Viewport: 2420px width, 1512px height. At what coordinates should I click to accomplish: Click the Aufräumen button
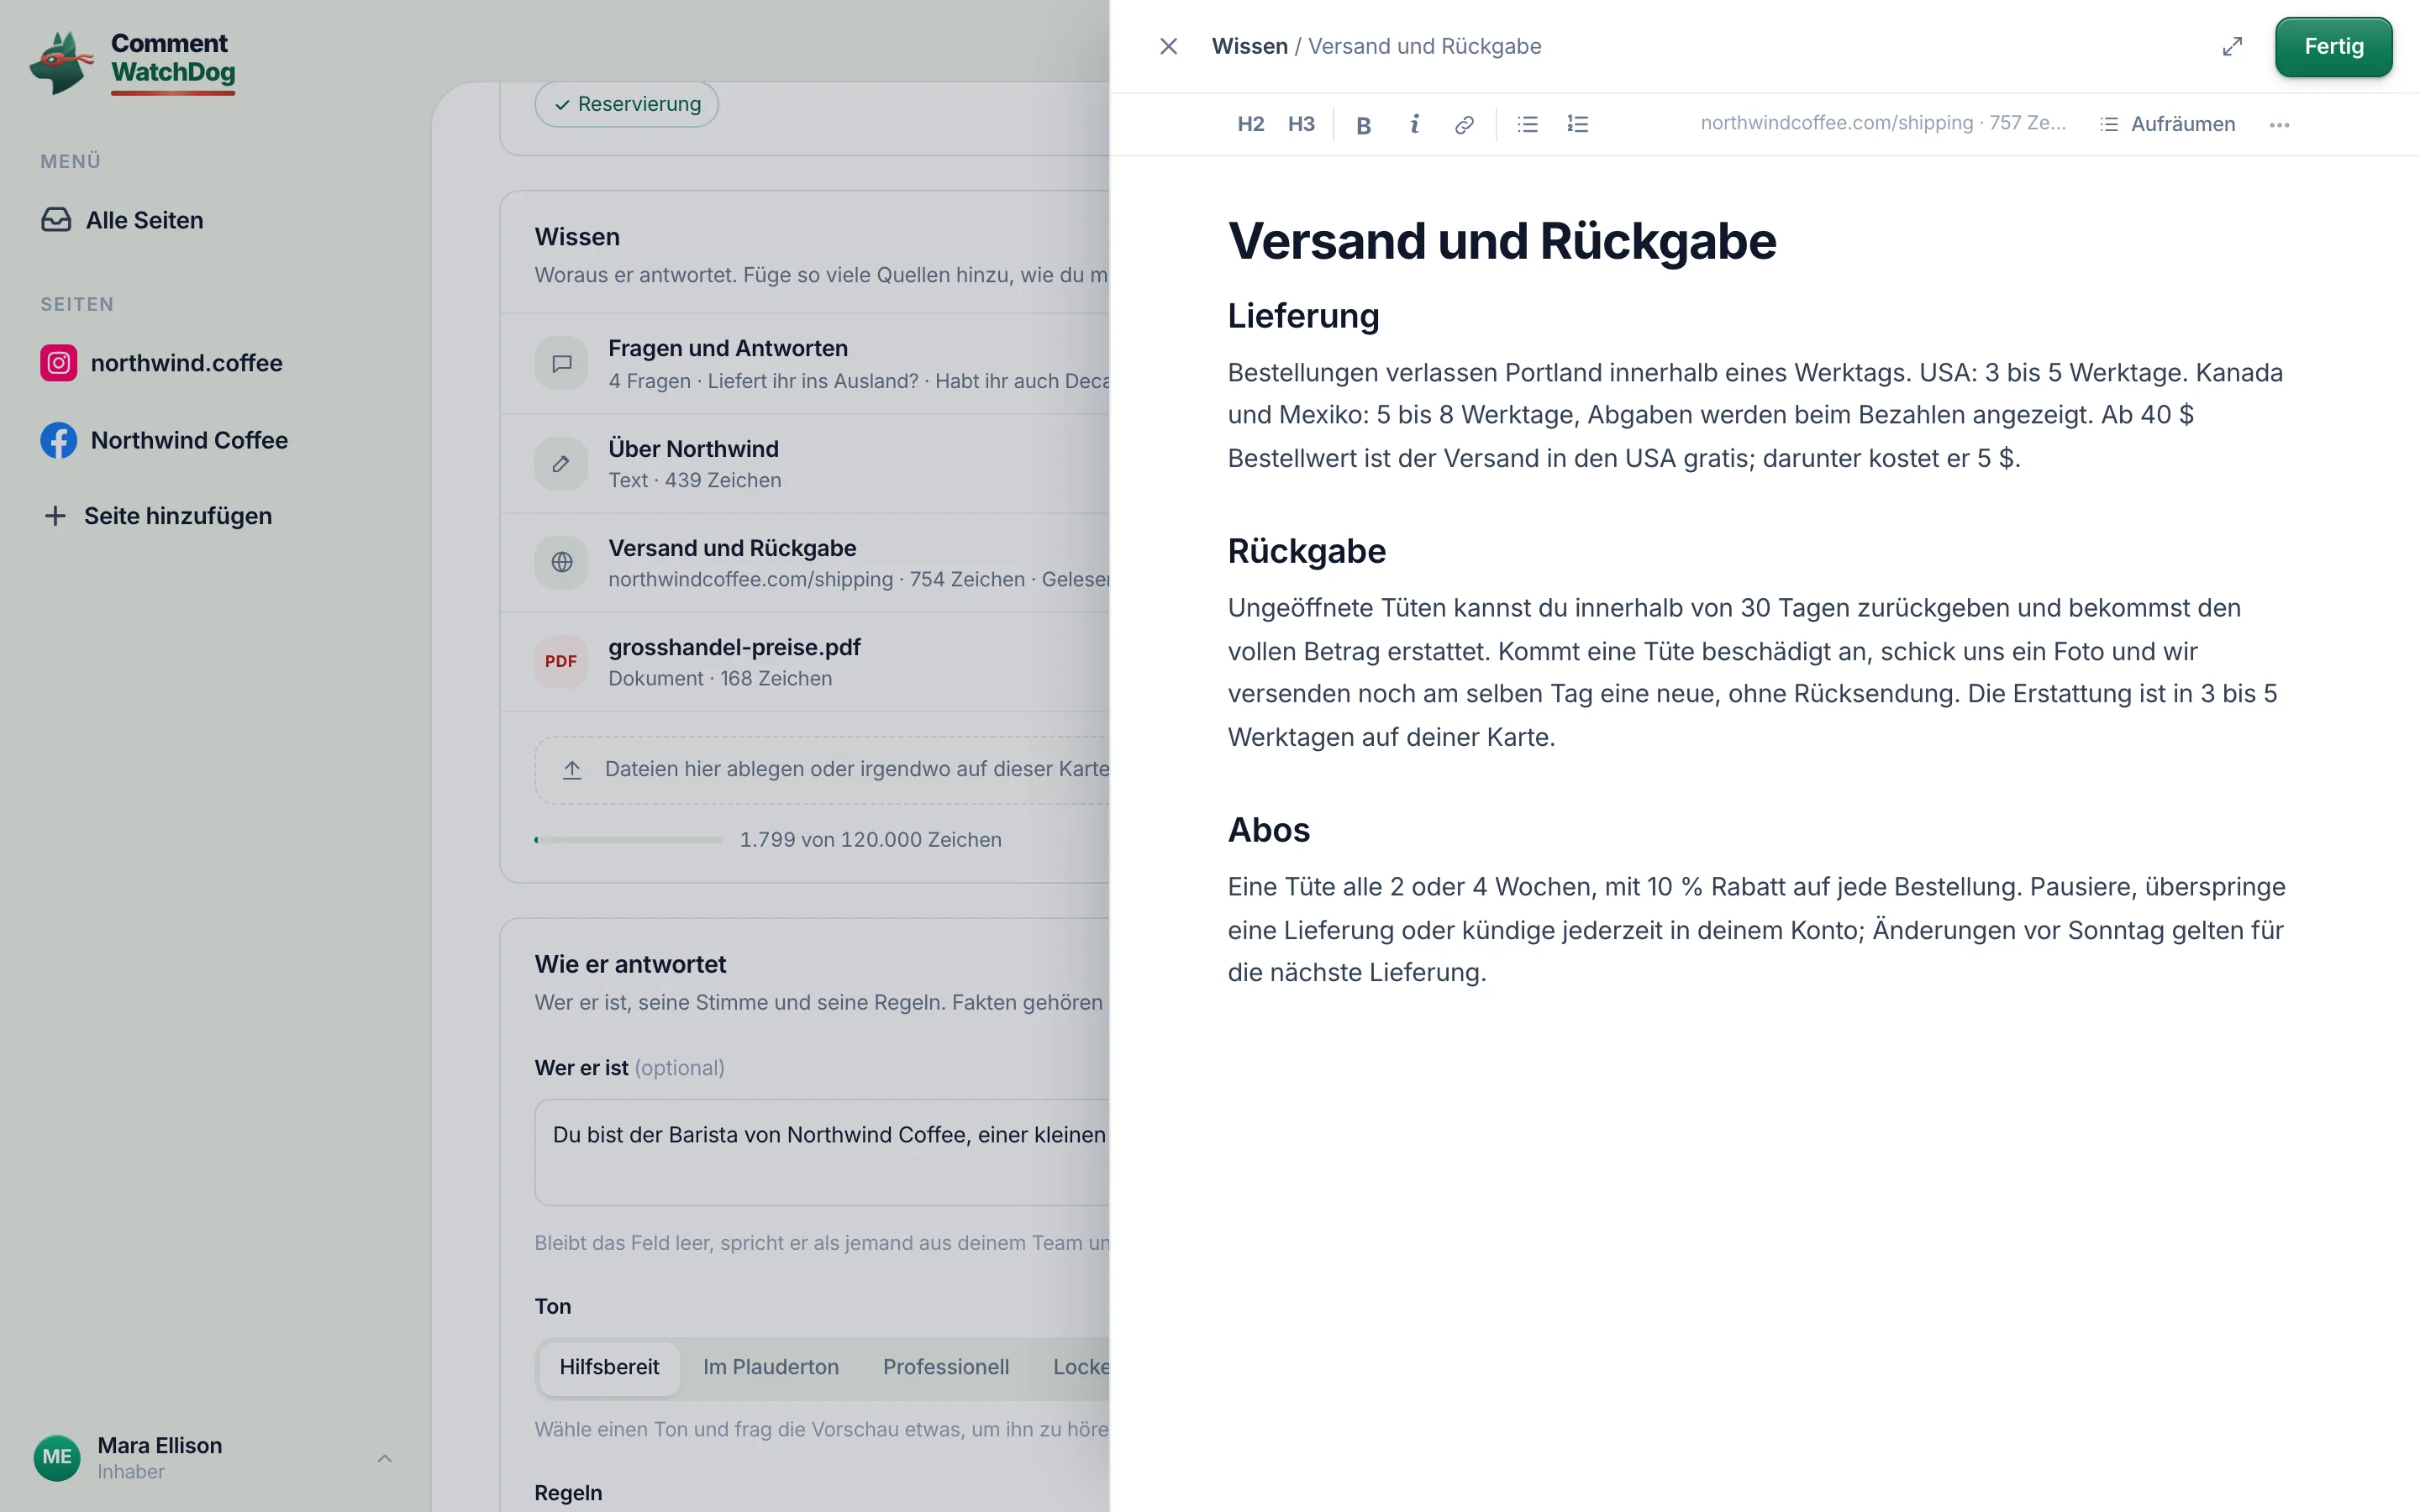pyautogui.click(x=2167, y=124)
